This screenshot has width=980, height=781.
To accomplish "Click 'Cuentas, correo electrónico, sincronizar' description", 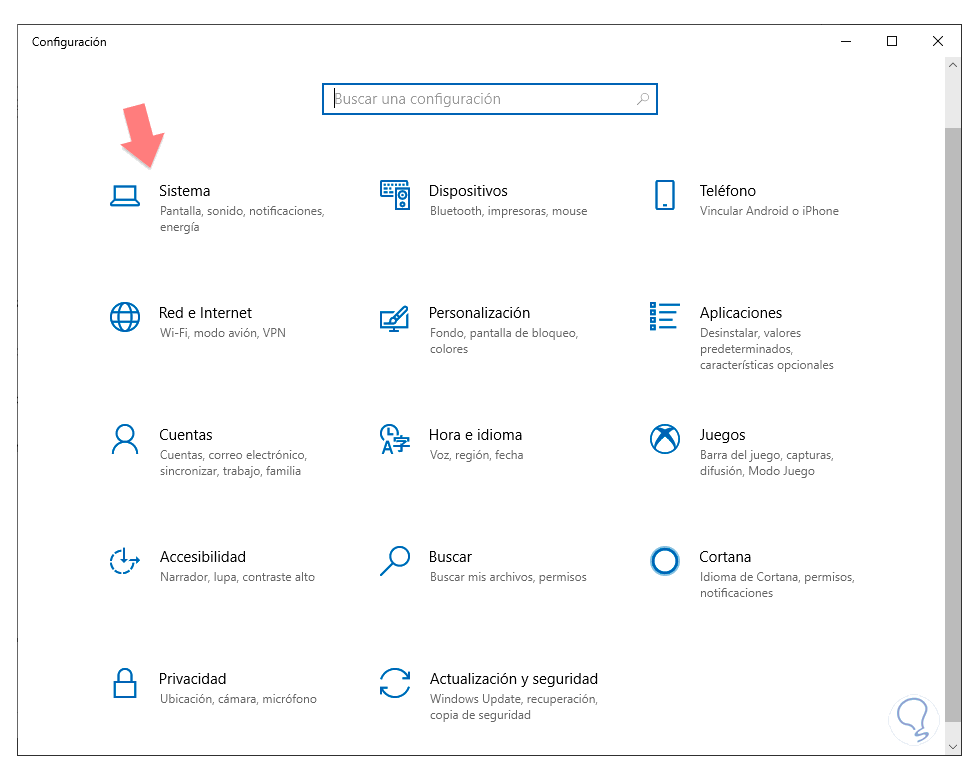I will [x=233, y=462].
